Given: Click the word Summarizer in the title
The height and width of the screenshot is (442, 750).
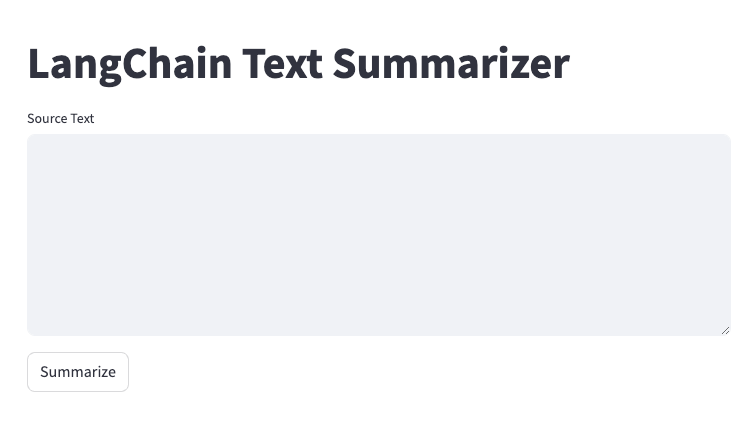Looking at the screenshot, I should 451,63.
